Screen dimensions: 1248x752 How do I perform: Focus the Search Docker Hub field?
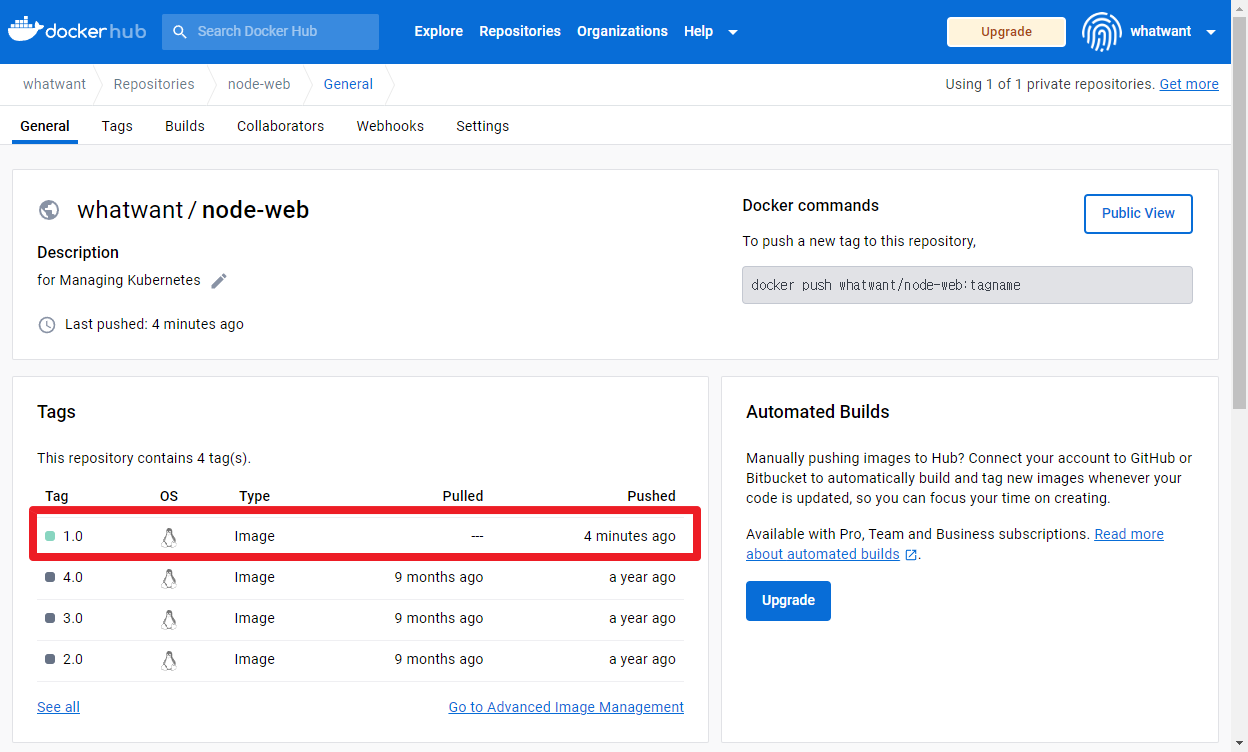(x=270, y=32)
